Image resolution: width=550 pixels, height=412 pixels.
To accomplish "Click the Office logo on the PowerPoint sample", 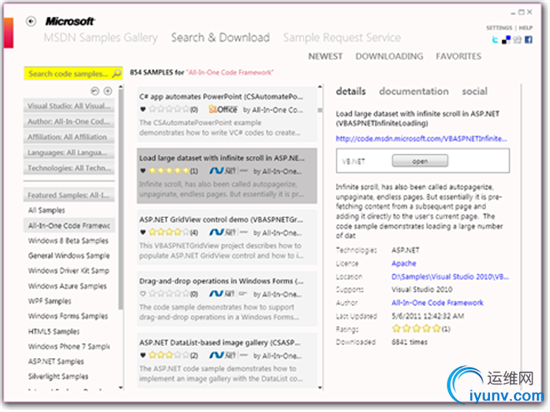I will tap(223, 109).
